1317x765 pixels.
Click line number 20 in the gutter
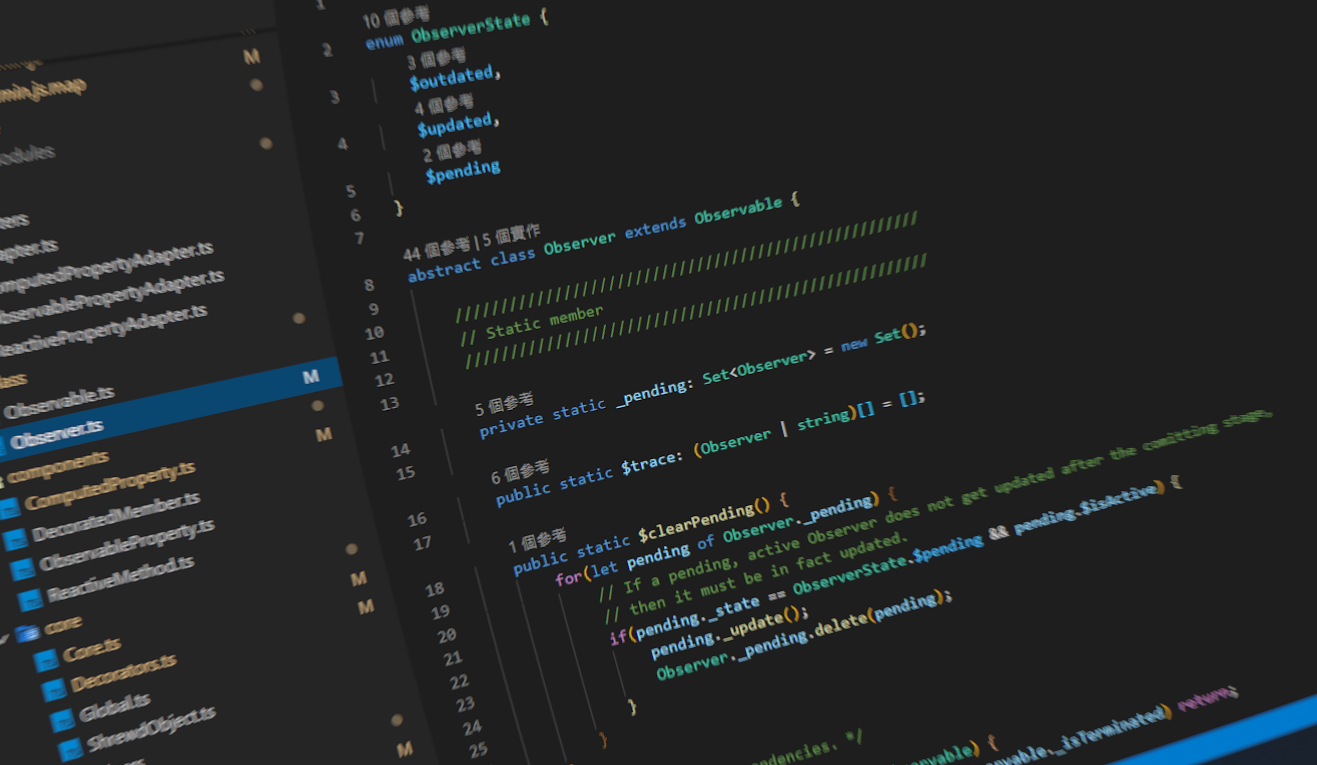(446, 635)
